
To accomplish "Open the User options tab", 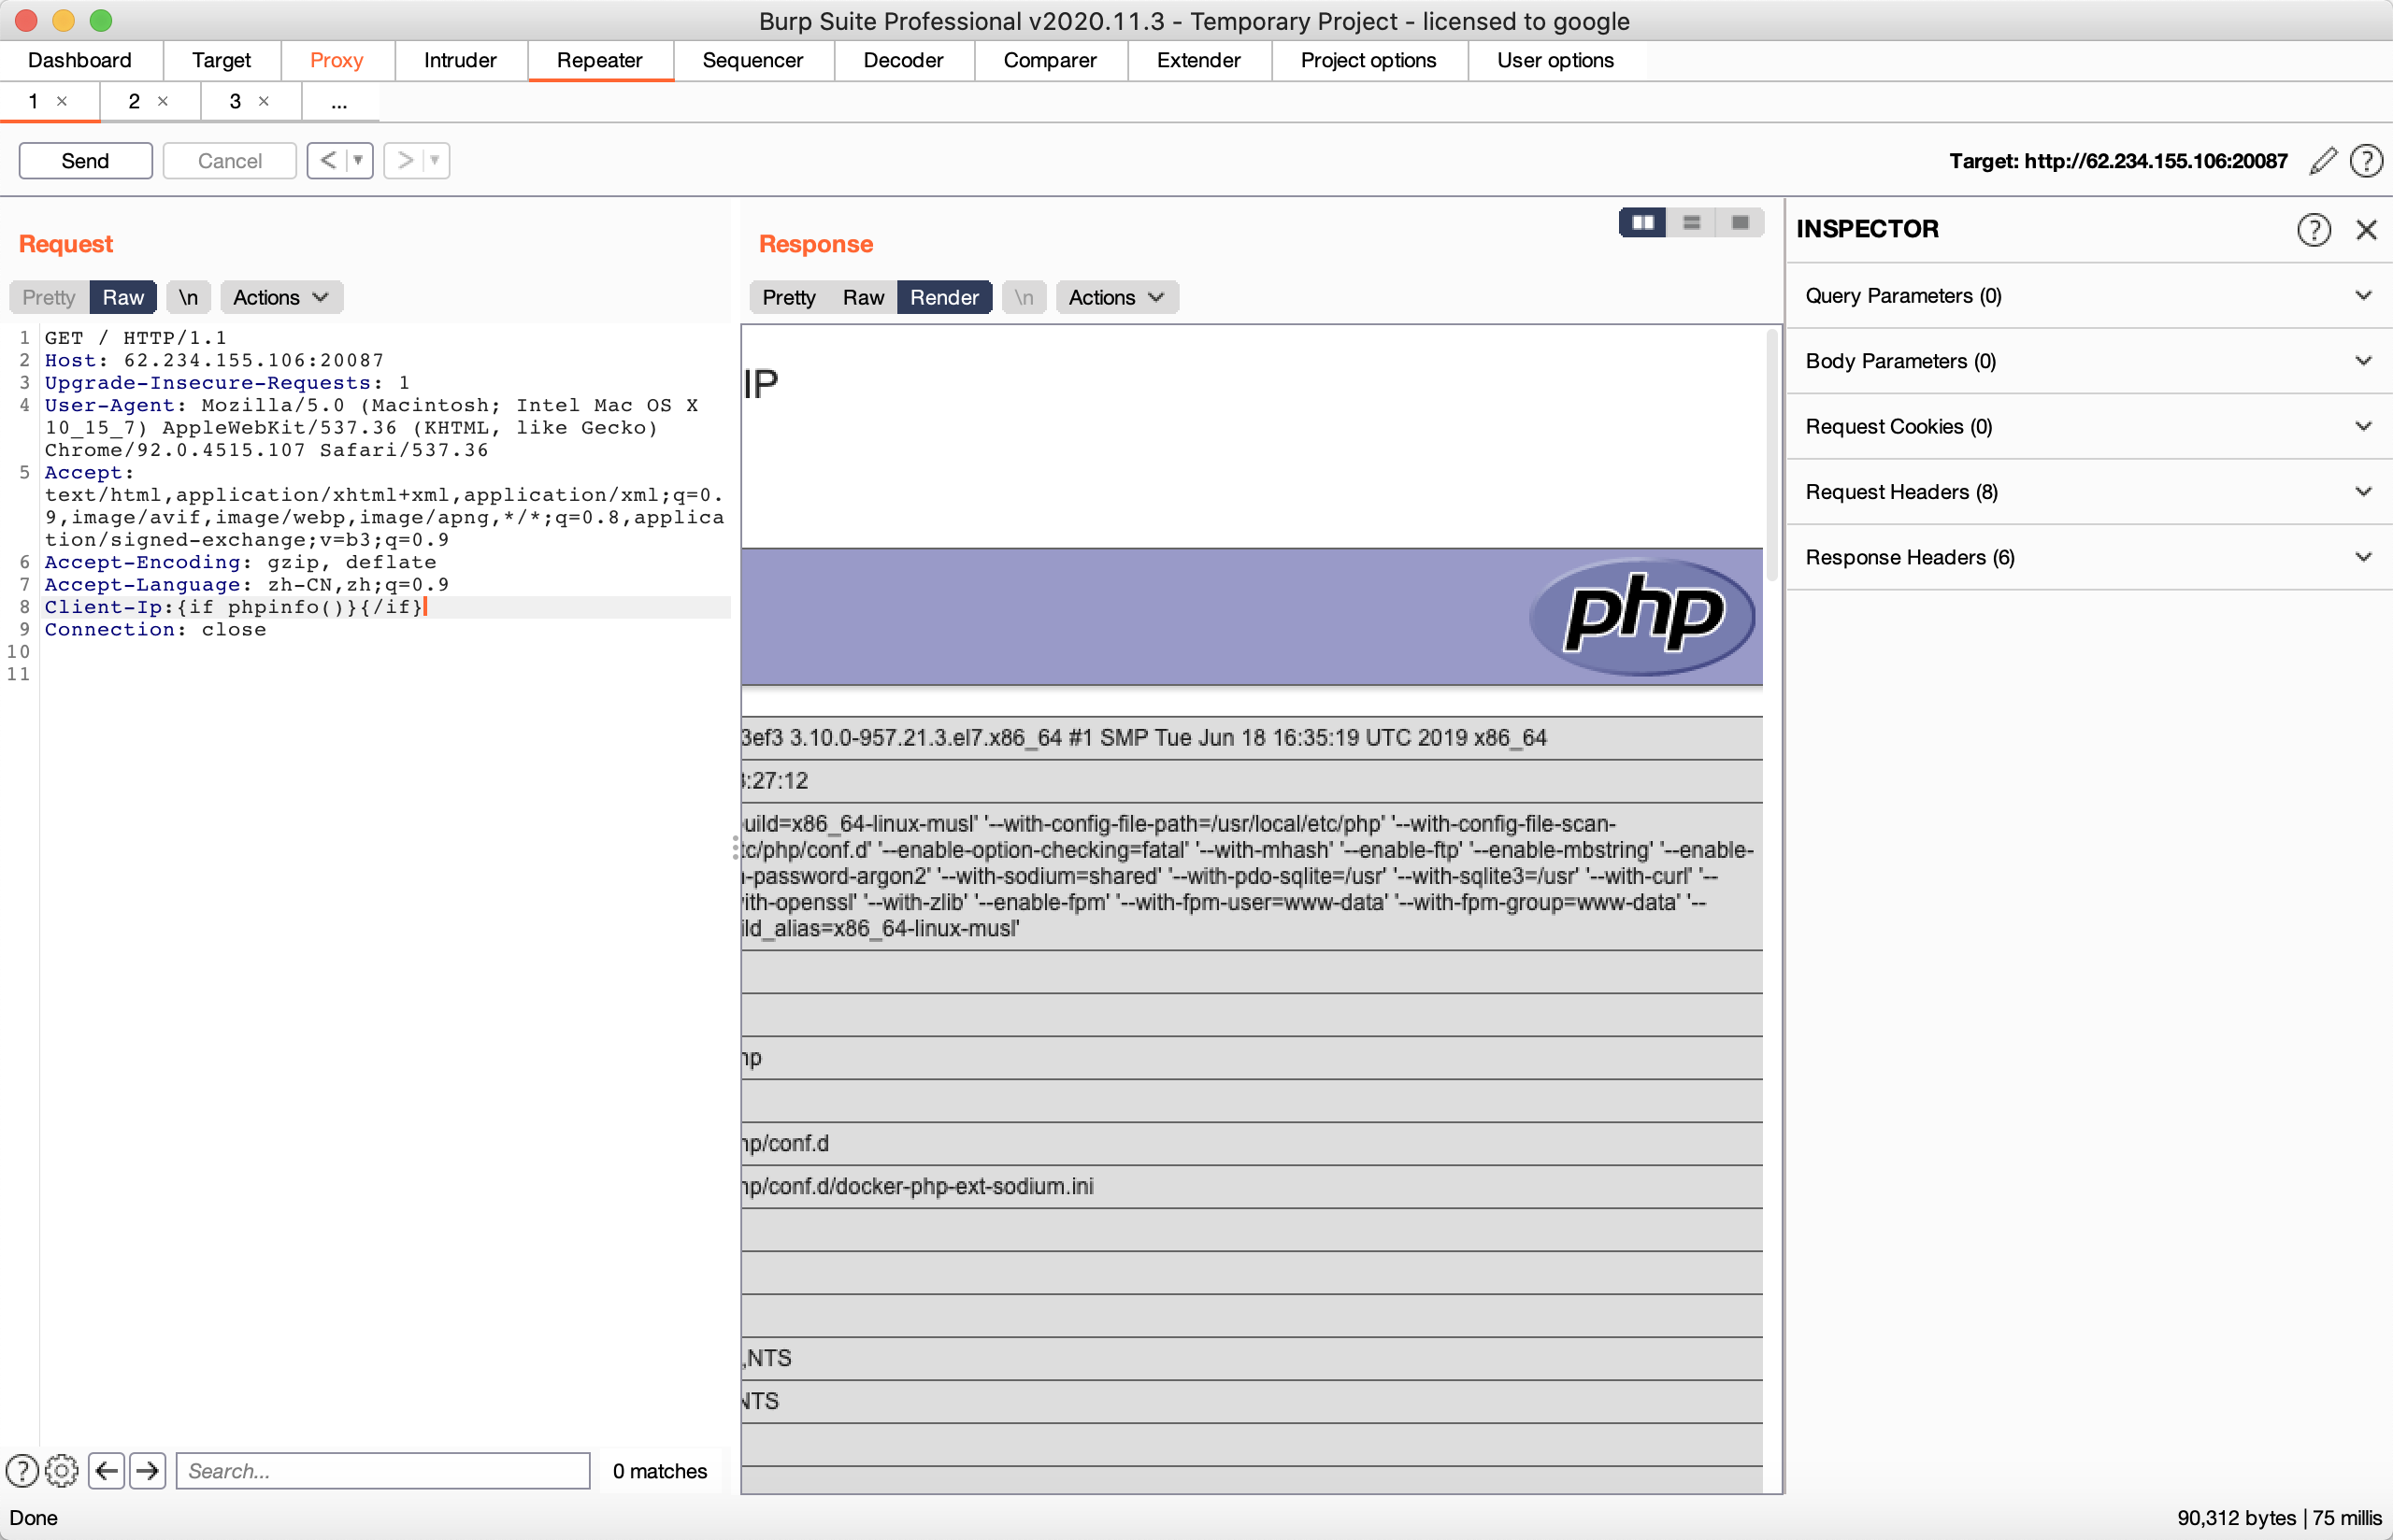I will click(1555, 60).
